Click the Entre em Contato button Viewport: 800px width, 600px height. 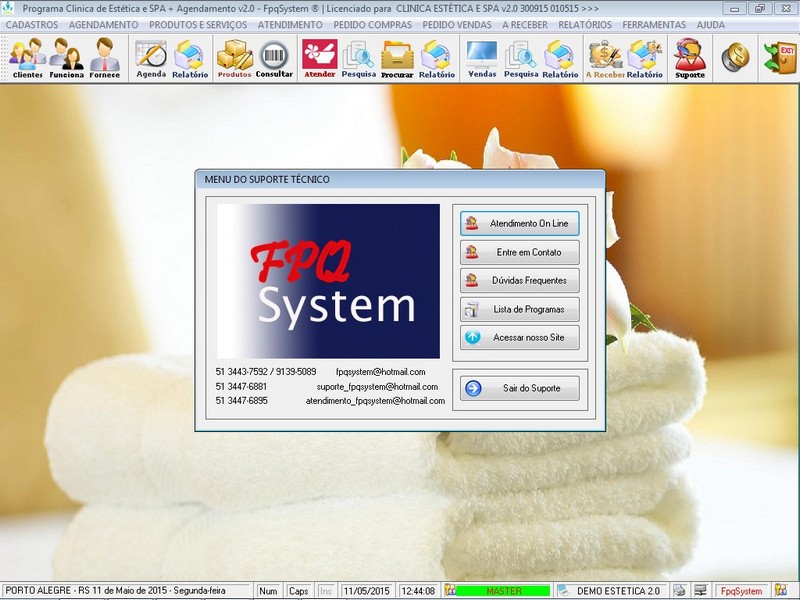(x=519, y=252)
